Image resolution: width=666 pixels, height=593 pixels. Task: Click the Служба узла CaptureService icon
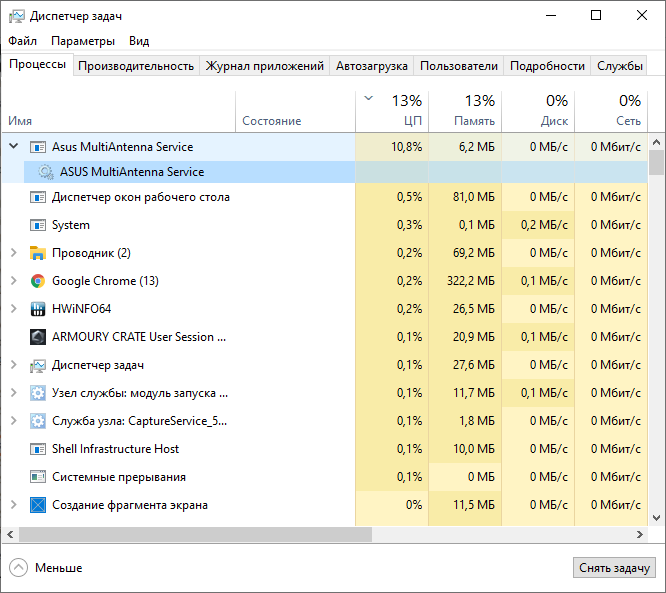point(38,421)
